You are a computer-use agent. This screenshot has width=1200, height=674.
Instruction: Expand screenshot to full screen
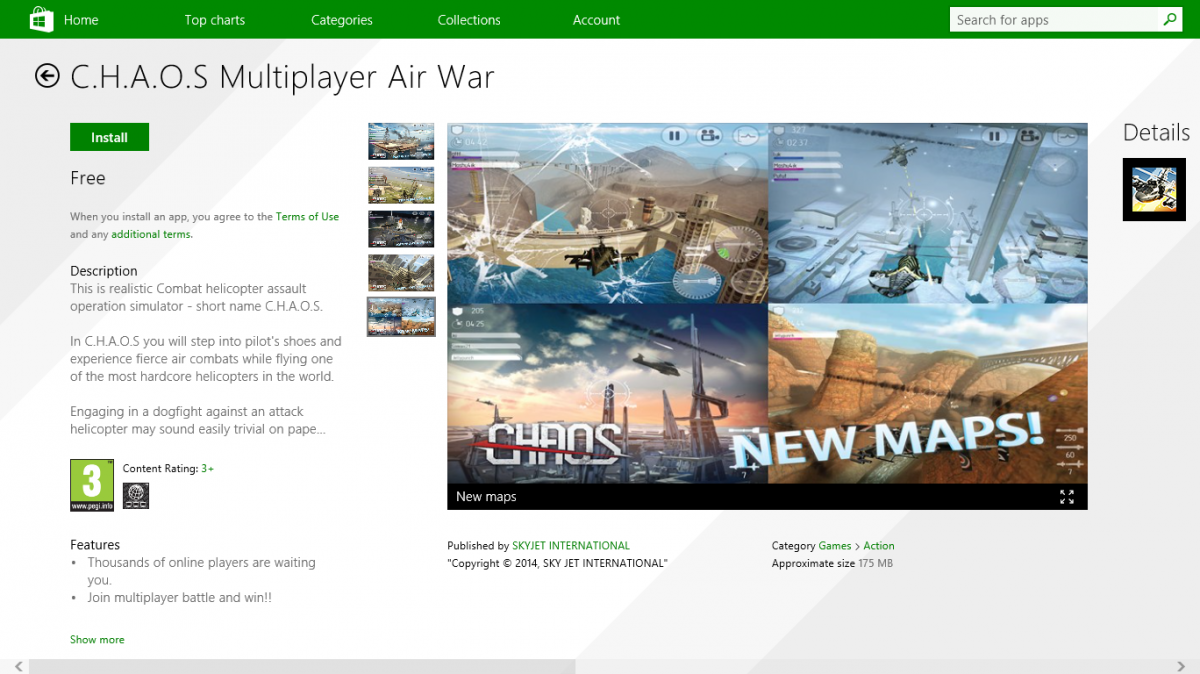[1067, 497]
